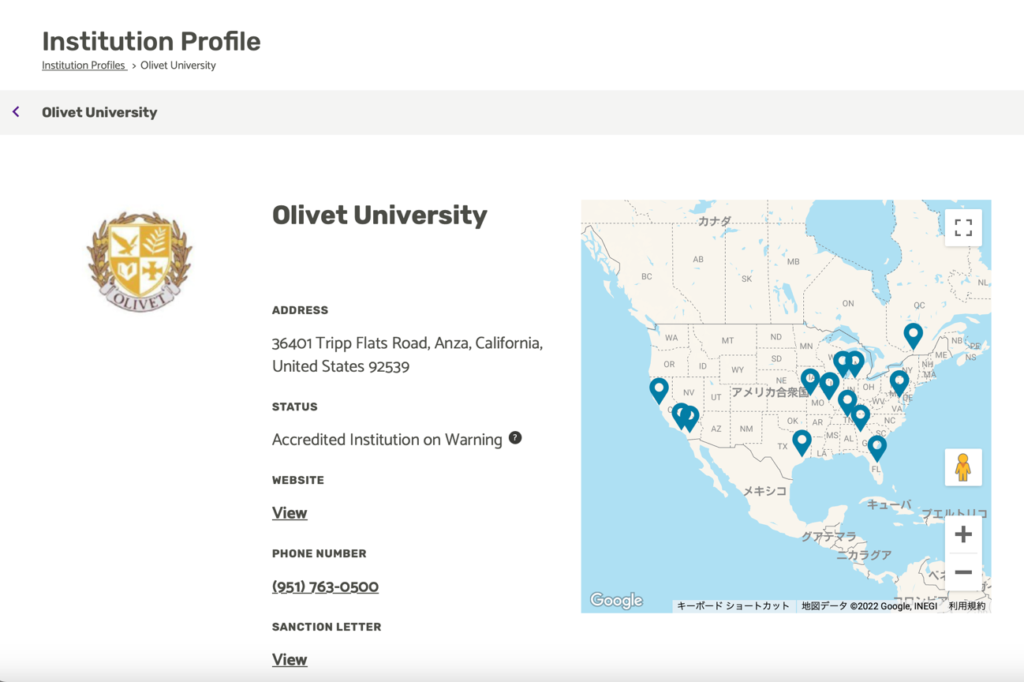
Task: Zoom in on the map
Action: pyautogui.click(x=963, y=534)
